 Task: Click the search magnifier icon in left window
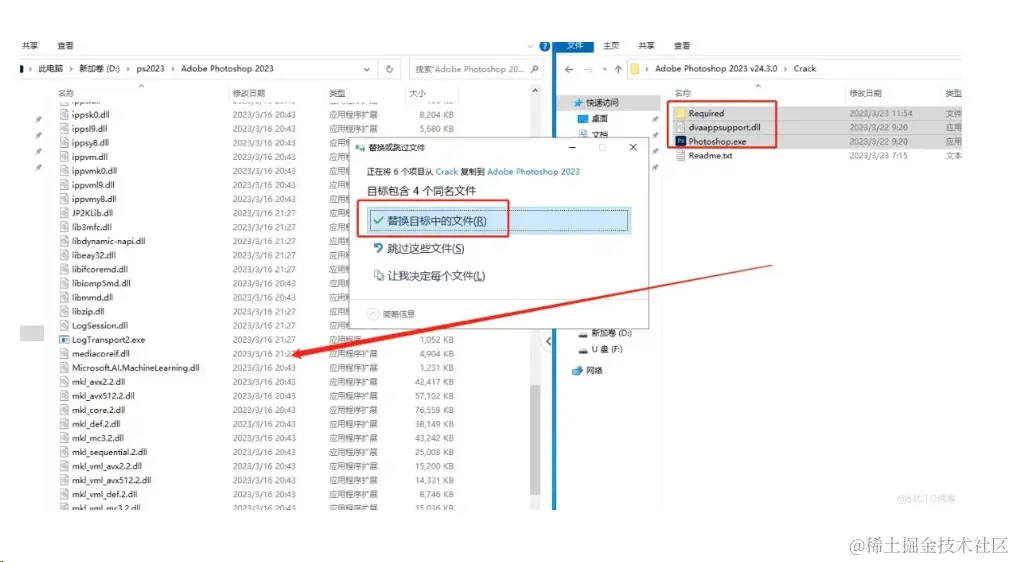pyautogui.click(x=535, y=69)
